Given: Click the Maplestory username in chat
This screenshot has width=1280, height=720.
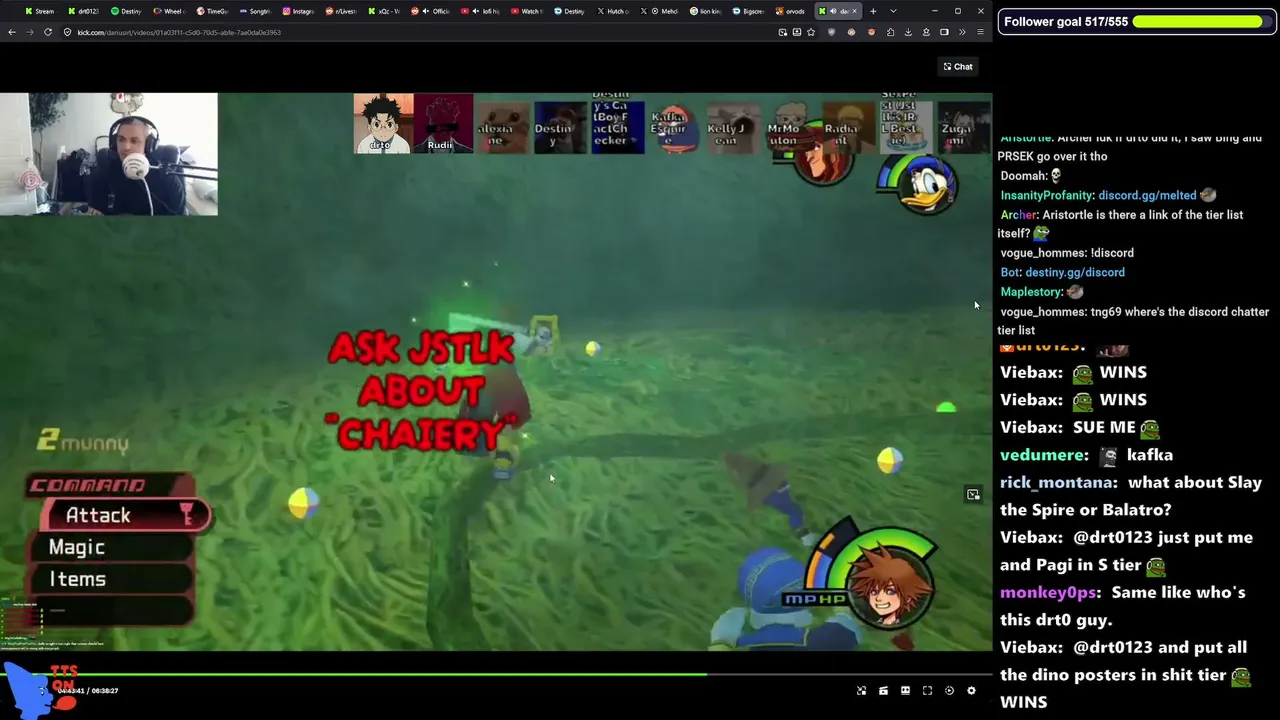Looking at the screenshot, I should coord(1031,292).
